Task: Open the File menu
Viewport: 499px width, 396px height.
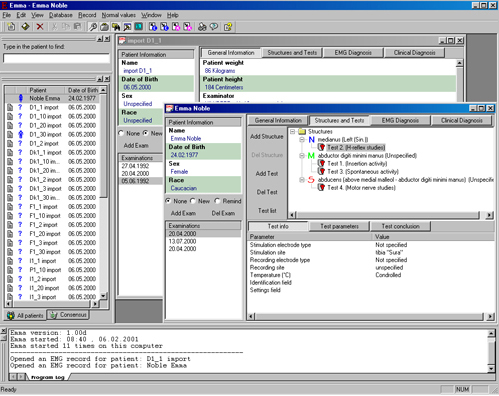Action: coord(7,15)
